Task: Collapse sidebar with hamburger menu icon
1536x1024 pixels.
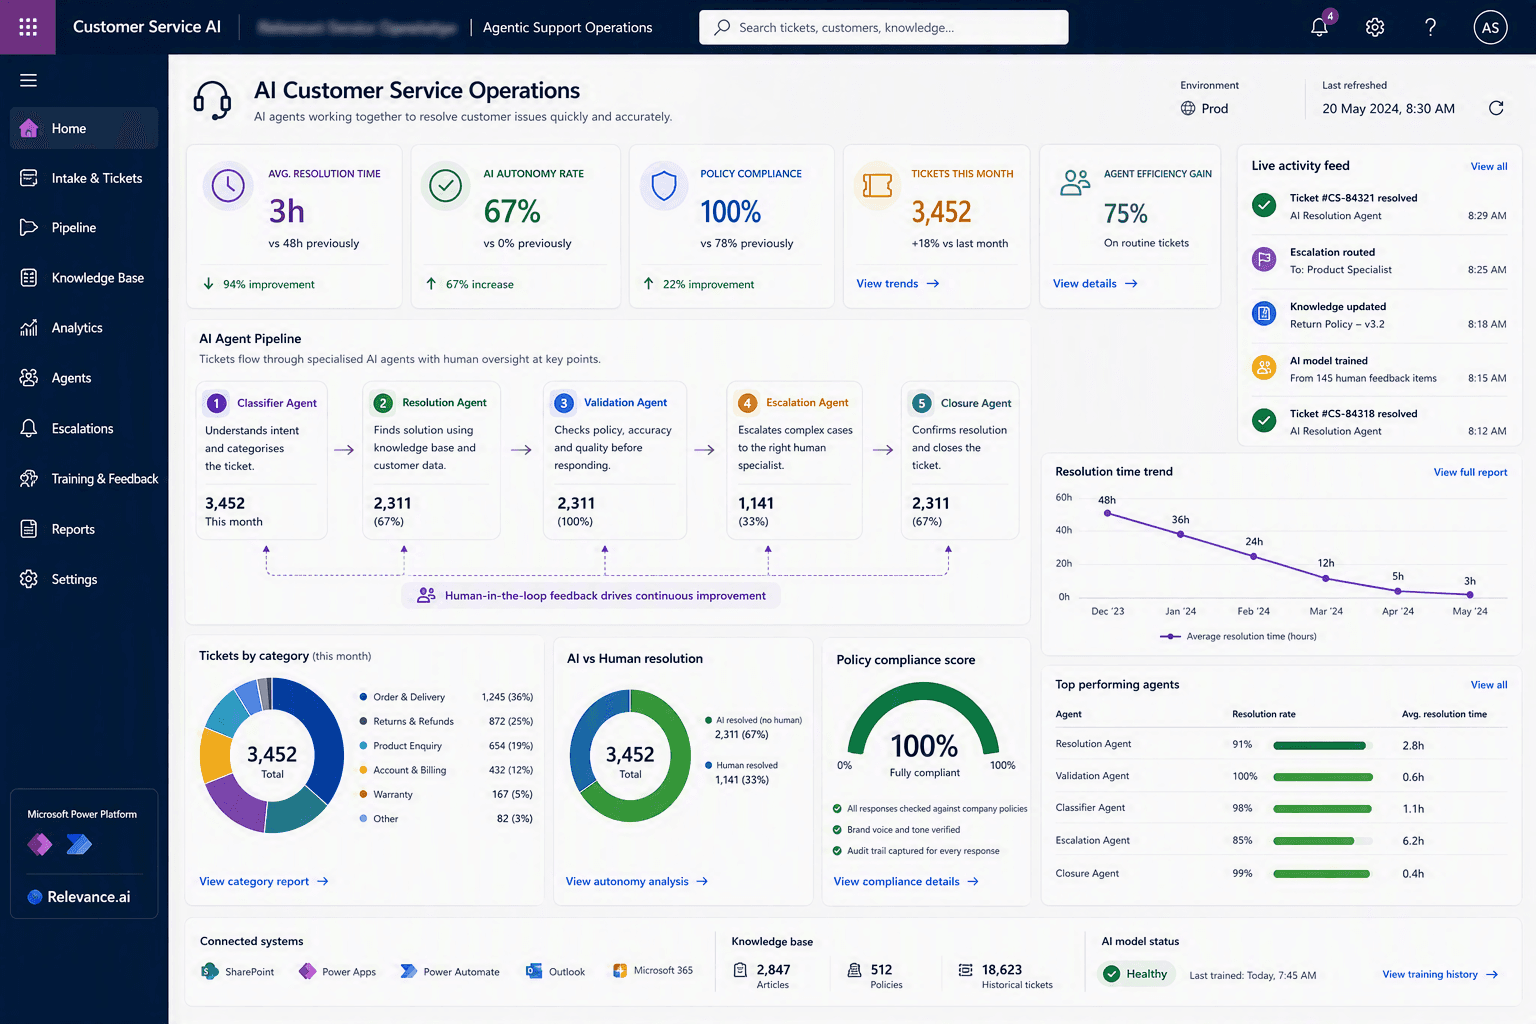Action: 28,80
